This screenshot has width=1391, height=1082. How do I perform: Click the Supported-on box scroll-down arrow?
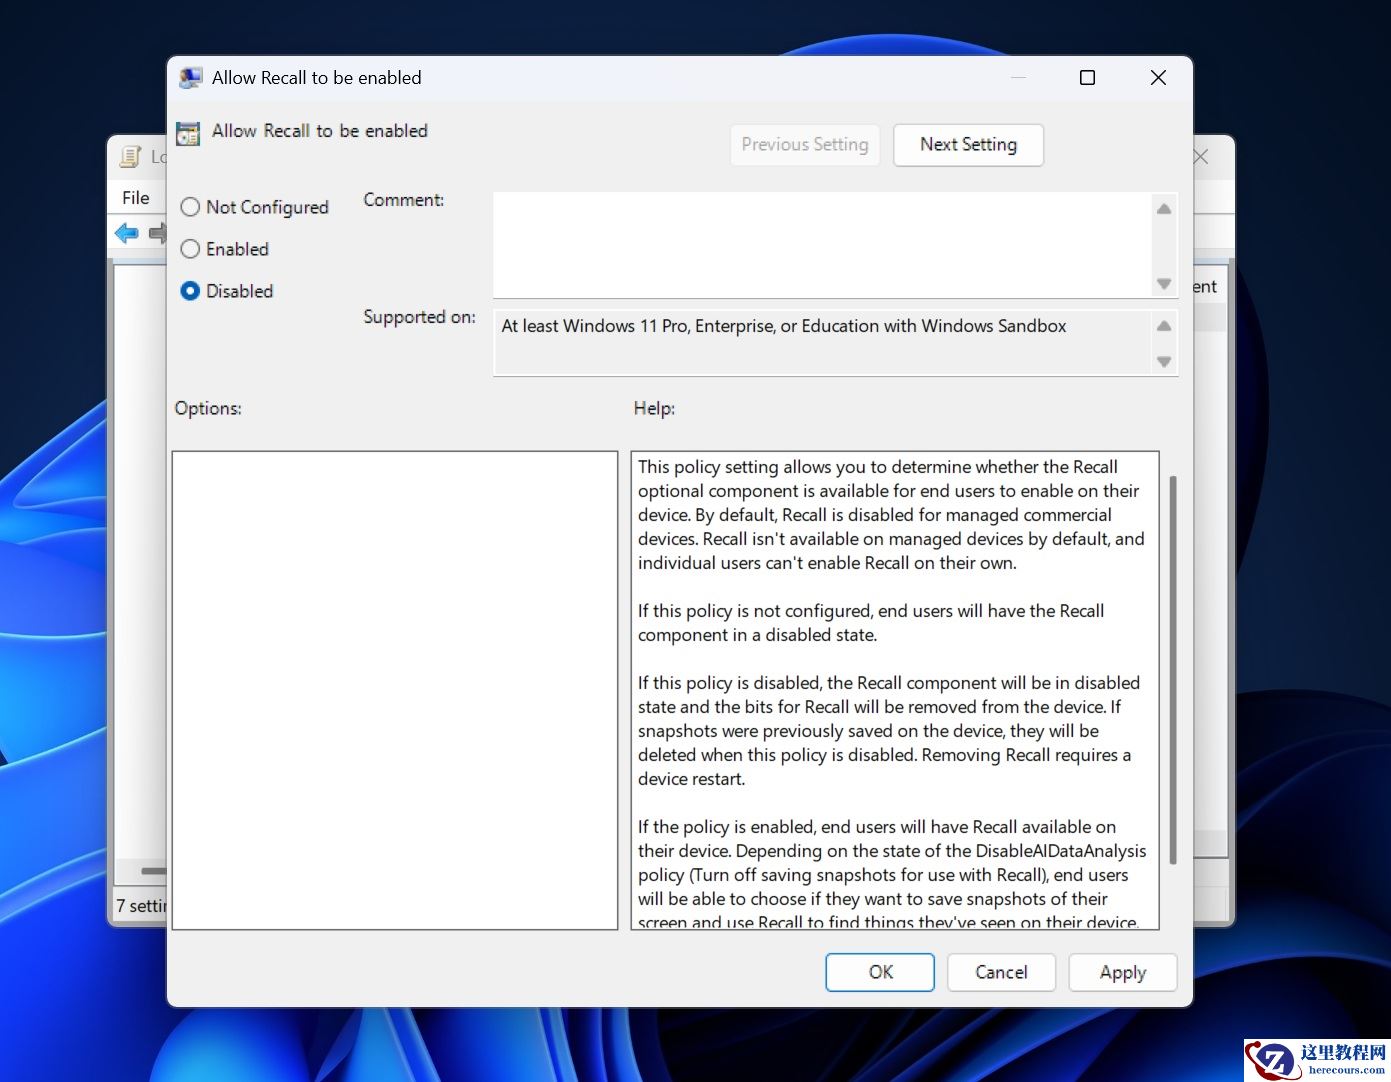[1163, 362]
